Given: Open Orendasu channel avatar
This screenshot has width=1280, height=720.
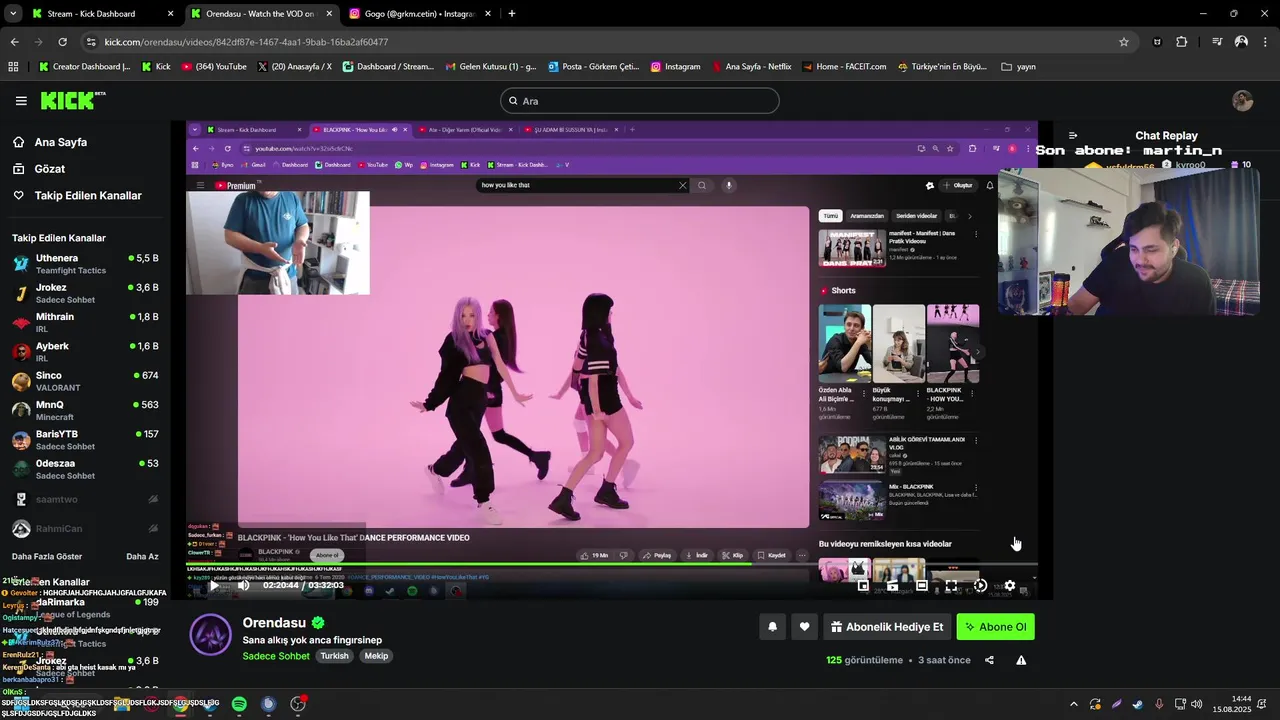Looking at the screenshot, I should coord(211,635).
